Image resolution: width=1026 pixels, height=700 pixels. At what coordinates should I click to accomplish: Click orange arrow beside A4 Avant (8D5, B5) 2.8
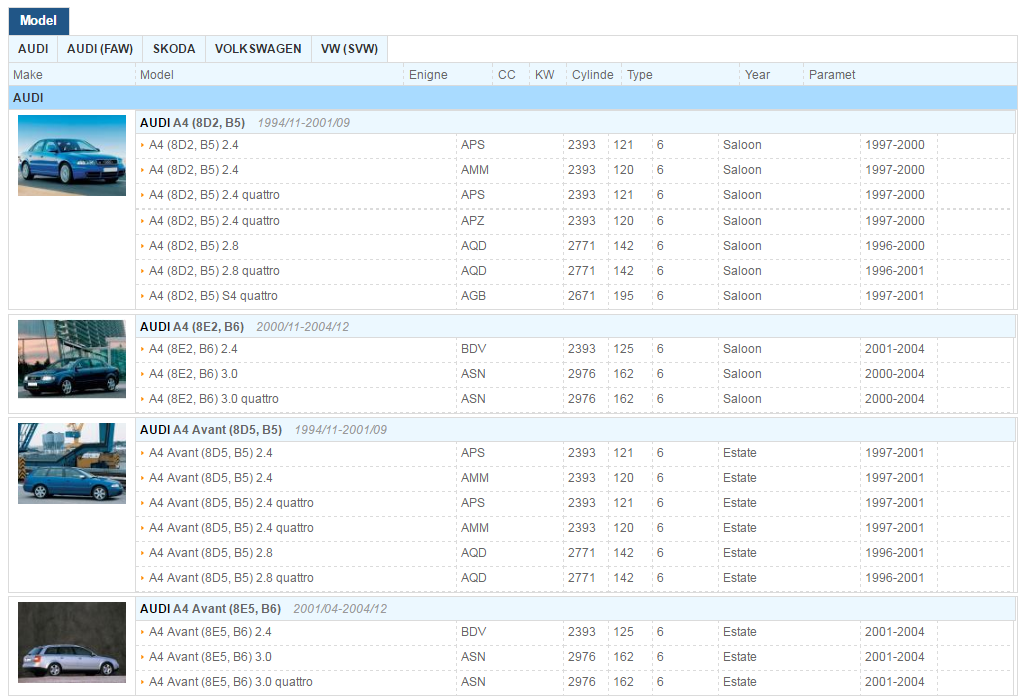(143, 553)
